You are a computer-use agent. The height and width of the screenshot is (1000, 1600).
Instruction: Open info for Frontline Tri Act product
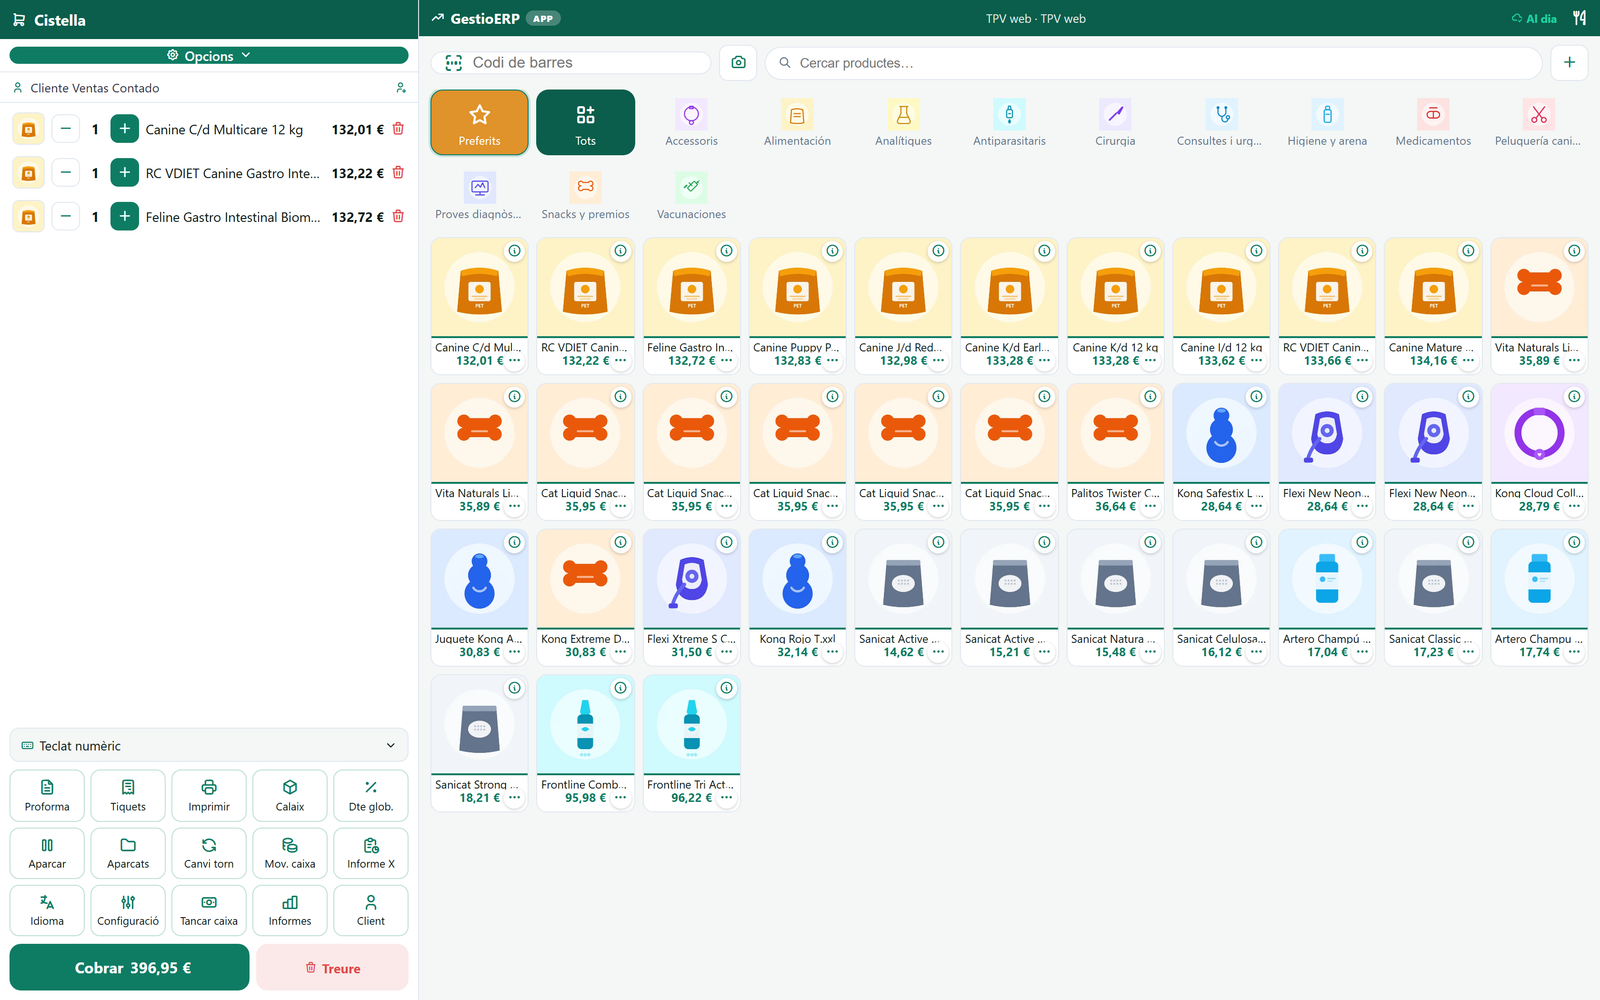[x=726, y=688]
